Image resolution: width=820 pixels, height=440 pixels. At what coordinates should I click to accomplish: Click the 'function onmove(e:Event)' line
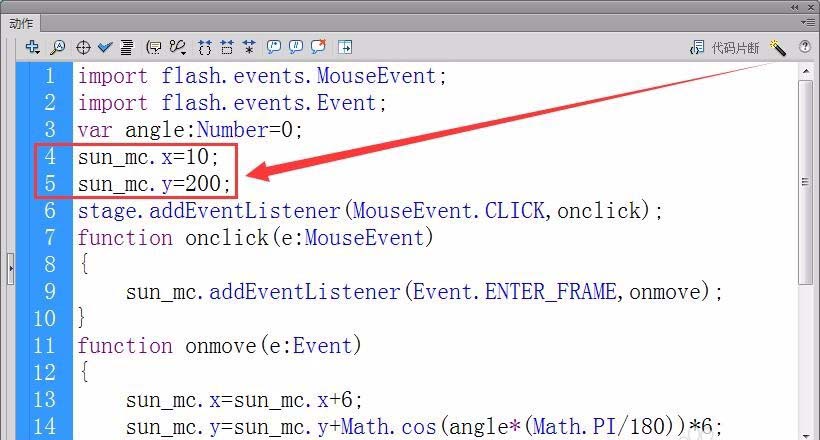220,346
